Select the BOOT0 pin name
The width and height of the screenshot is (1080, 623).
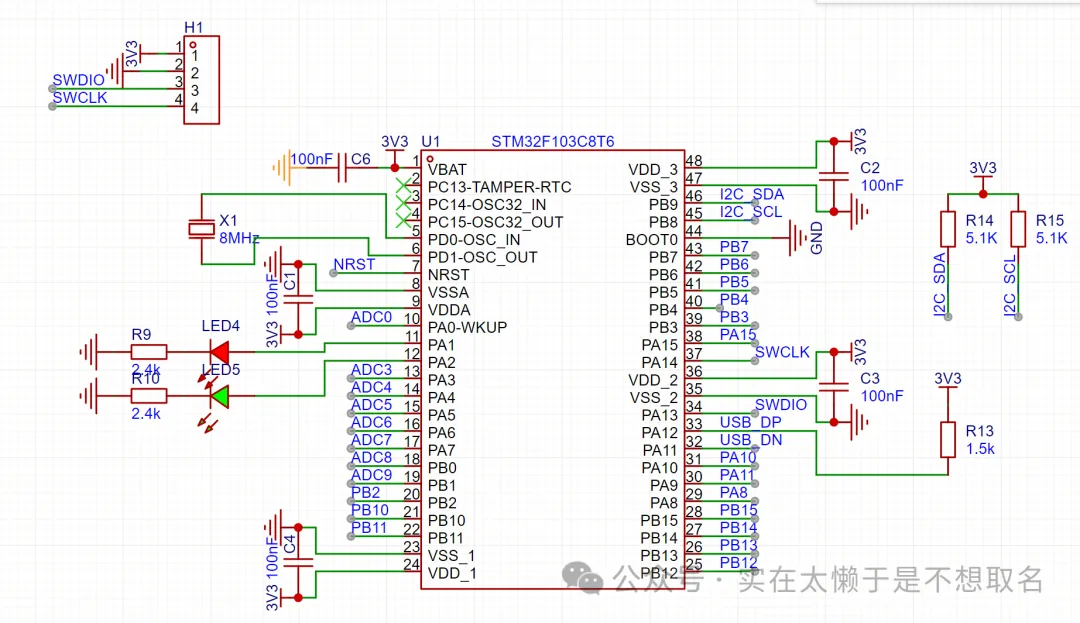[x=651, y=240]
